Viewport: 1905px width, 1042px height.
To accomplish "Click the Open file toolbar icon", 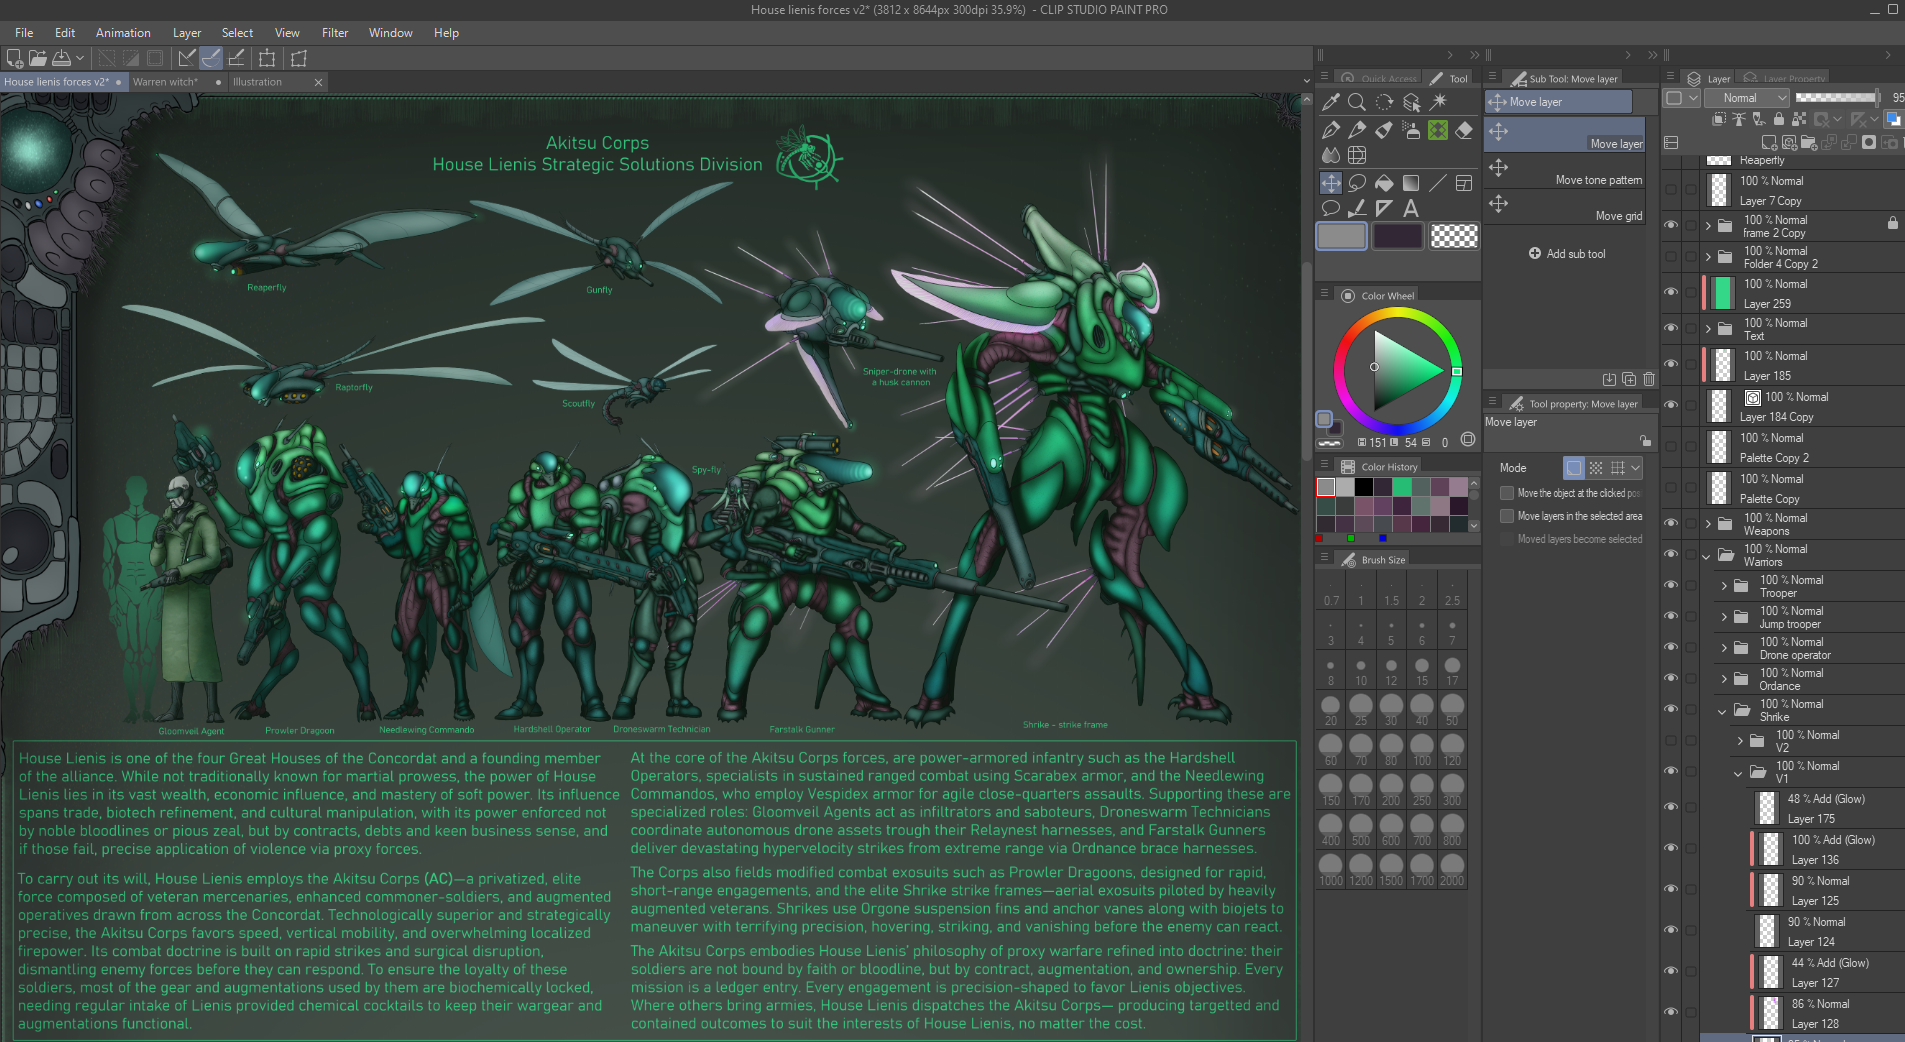I will coord(38,58).
